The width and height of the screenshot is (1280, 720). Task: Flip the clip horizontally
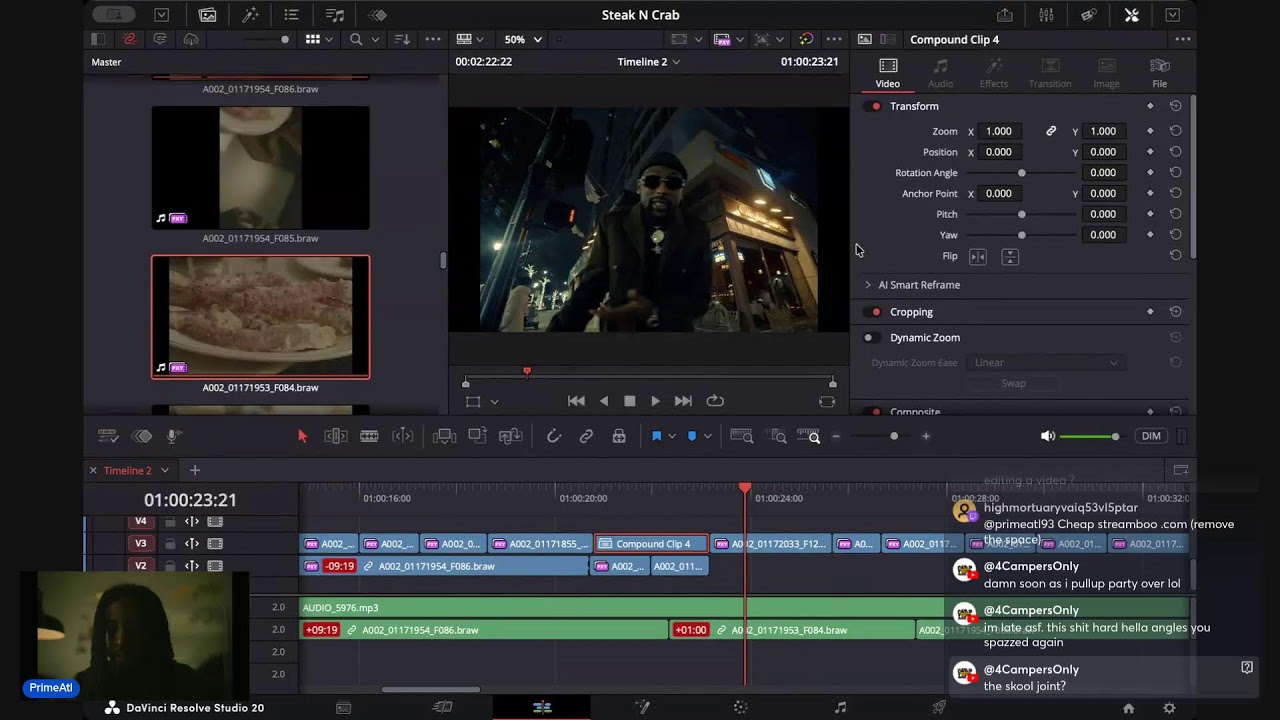[978, 257]
